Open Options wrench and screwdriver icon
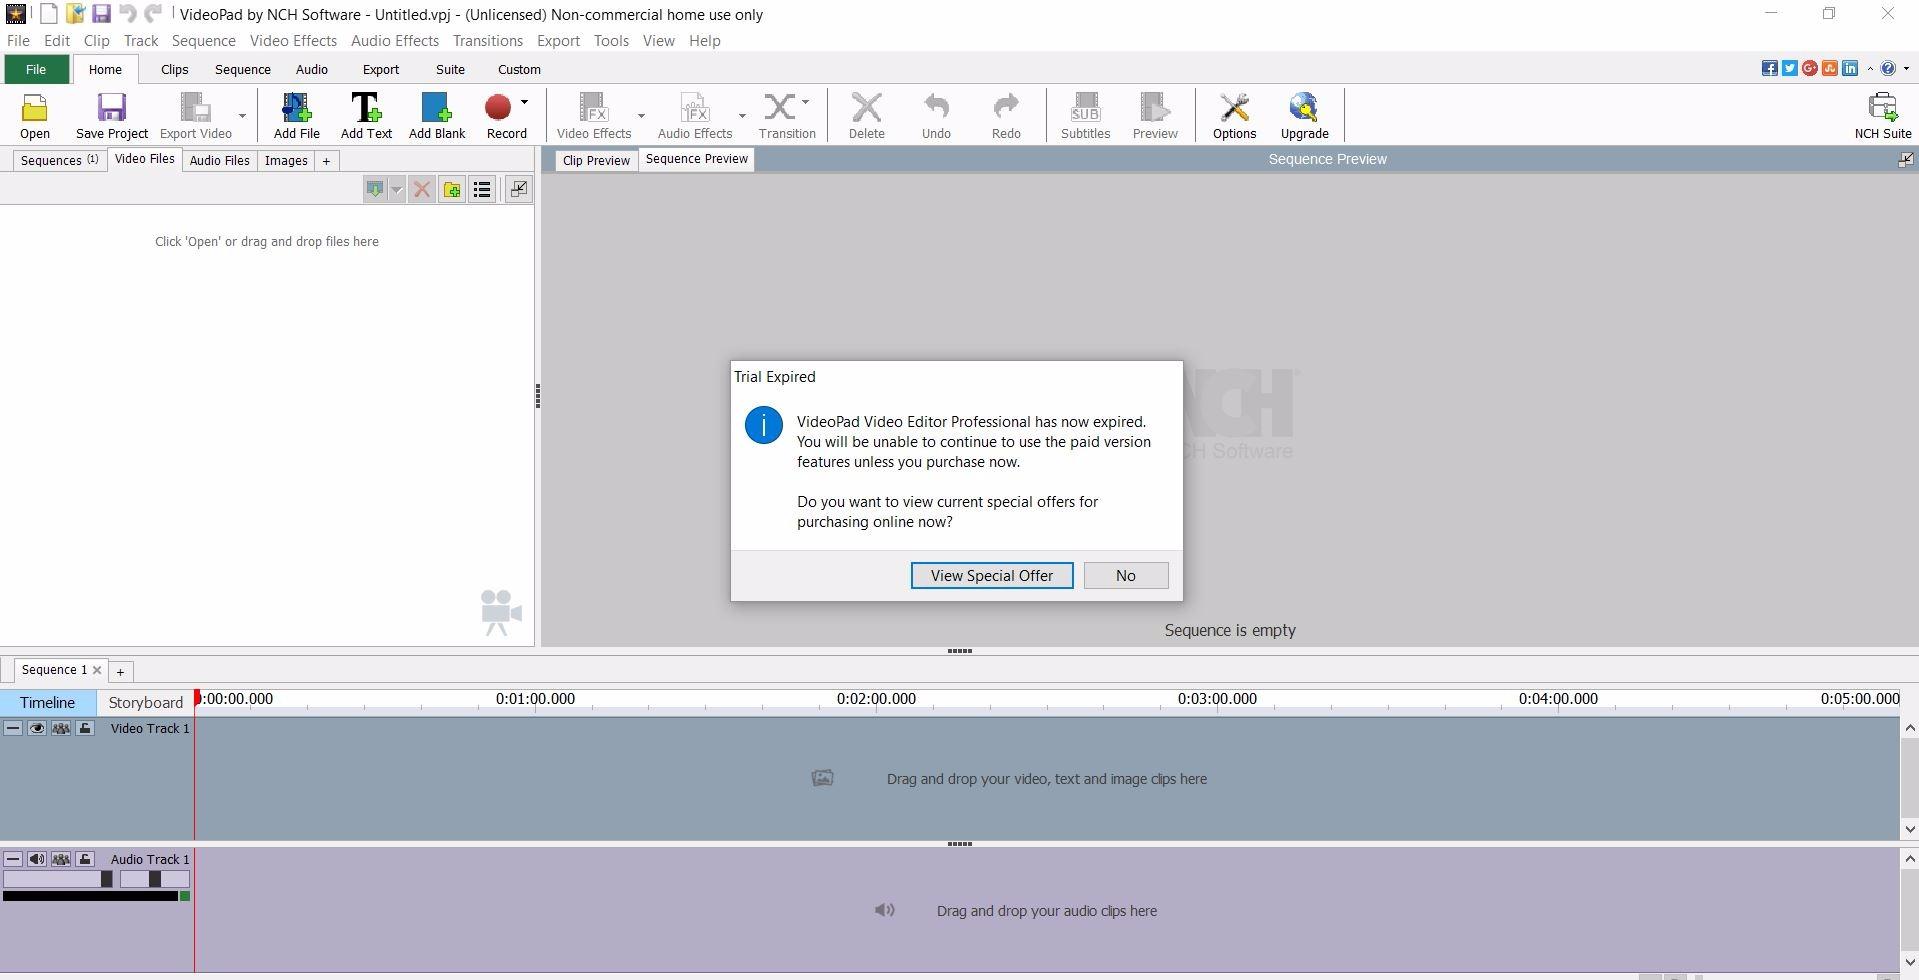The width and height of the screenshot is (1919, 980). (x=1234, y=108)
